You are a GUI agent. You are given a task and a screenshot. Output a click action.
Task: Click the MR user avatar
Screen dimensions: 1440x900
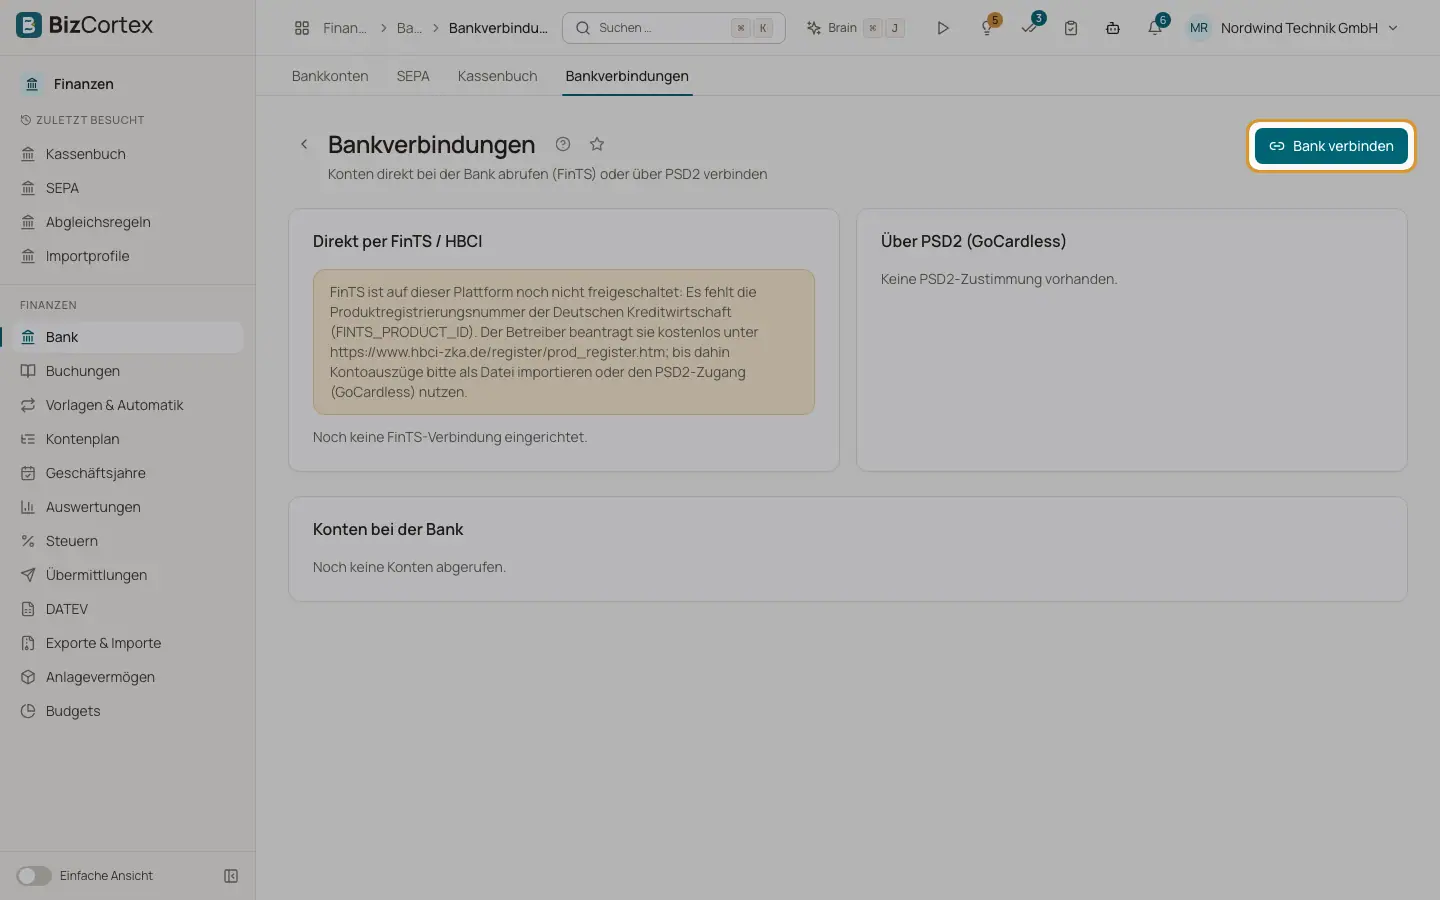(x=1199, y=28)
